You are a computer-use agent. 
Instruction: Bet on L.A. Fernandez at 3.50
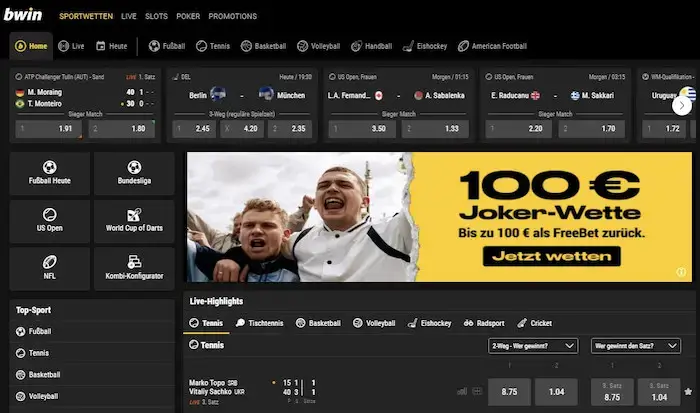pos(362,129)
